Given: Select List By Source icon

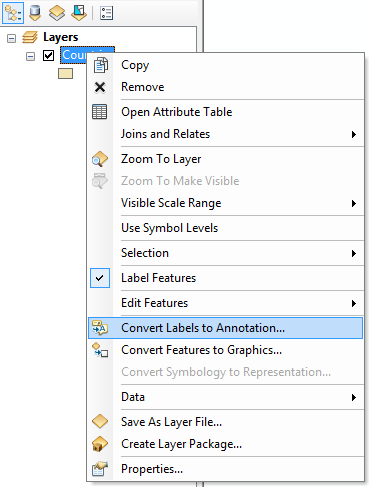Looking at the screenshot, I should [35, 13].
